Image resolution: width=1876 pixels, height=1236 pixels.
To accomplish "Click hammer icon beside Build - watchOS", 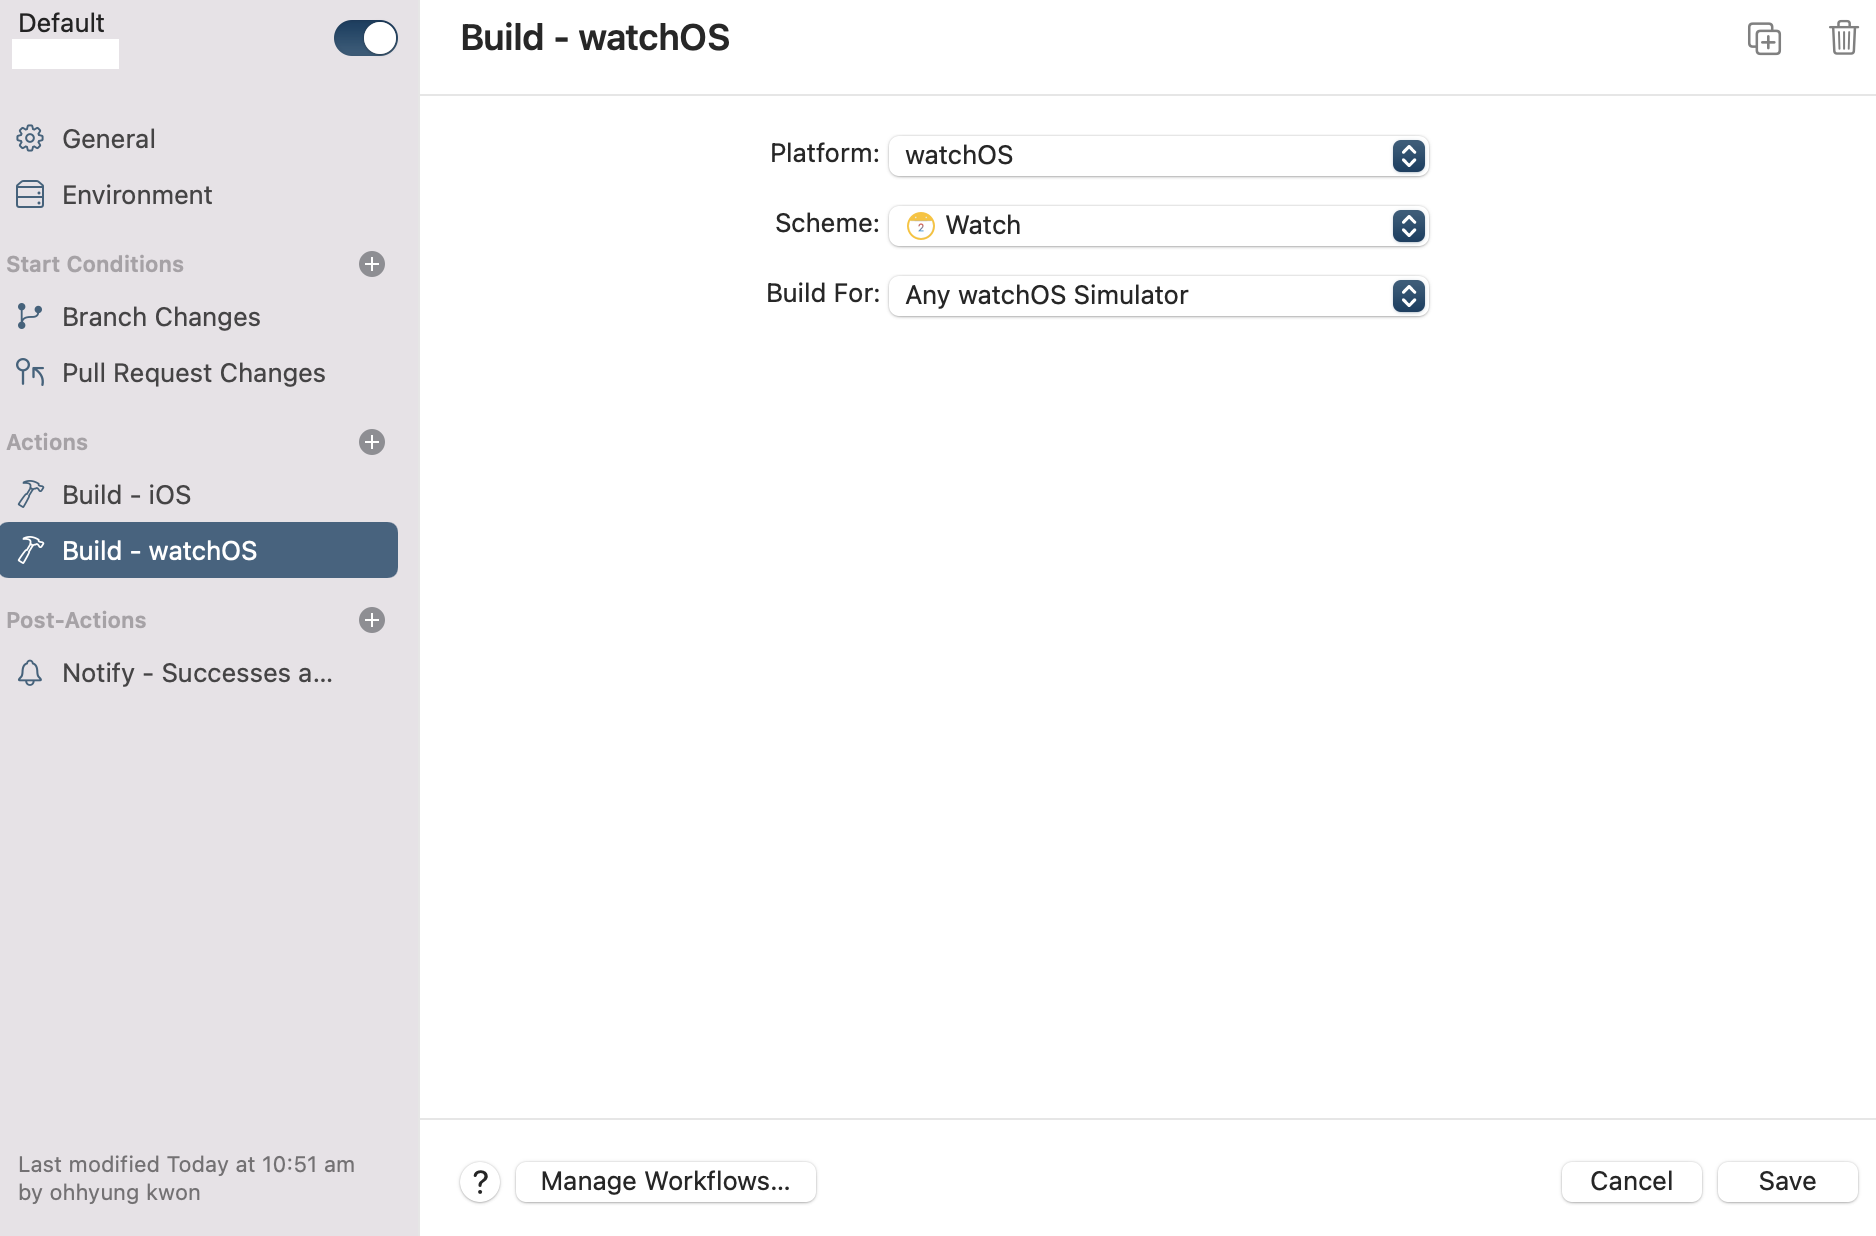I will [x=30, y=550].
